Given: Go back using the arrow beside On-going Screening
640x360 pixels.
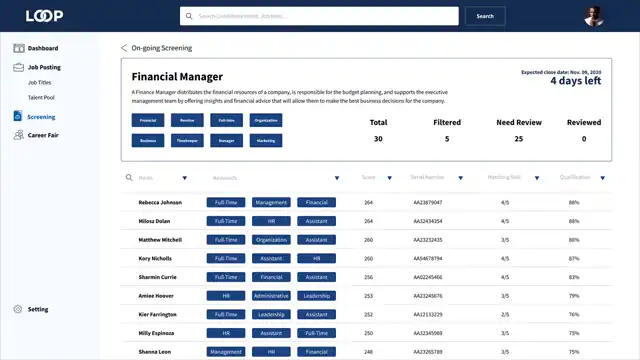Looking at the screenshot, I should (x=124, y=48).
